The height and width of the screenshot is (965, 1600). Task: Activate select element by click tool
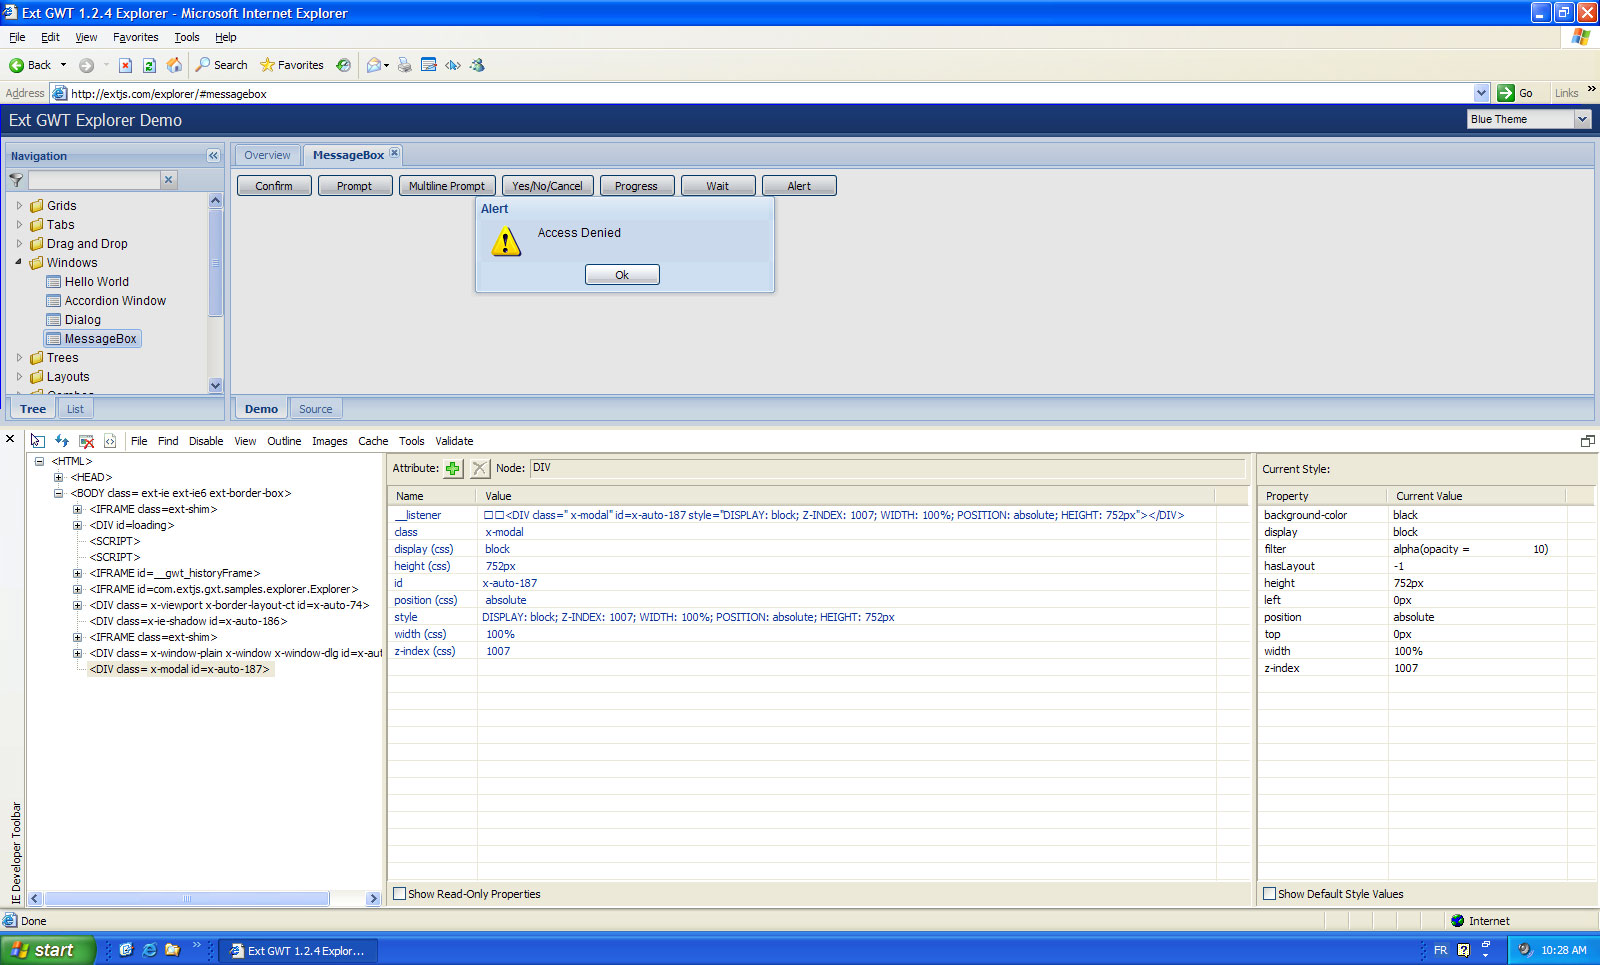(x=37, y=441)
